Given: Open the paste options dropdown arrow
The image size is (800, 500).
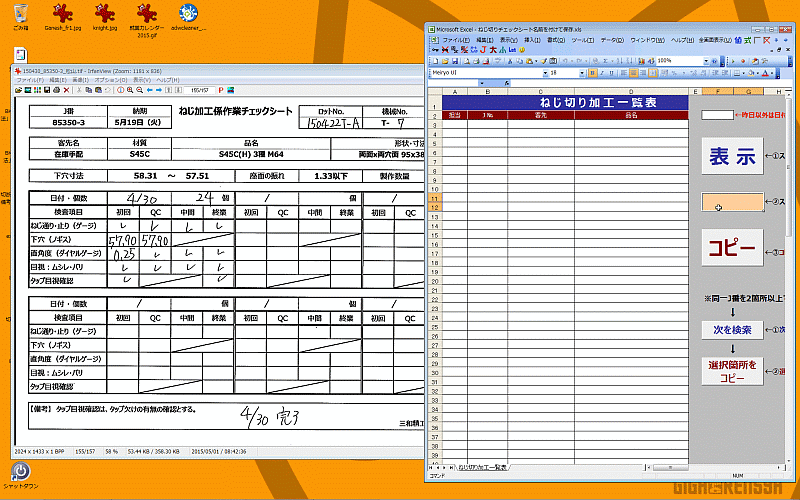Looking at the screenshot, I should 536,61.
